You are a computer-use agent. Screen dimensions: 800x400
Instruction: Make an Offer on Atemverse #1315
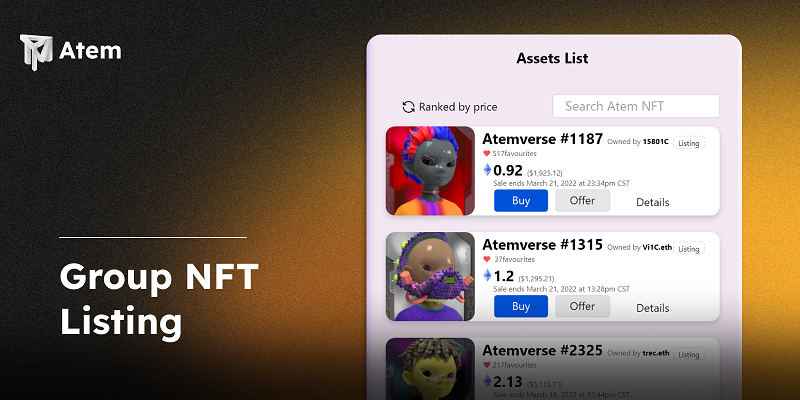pos(582,306)
